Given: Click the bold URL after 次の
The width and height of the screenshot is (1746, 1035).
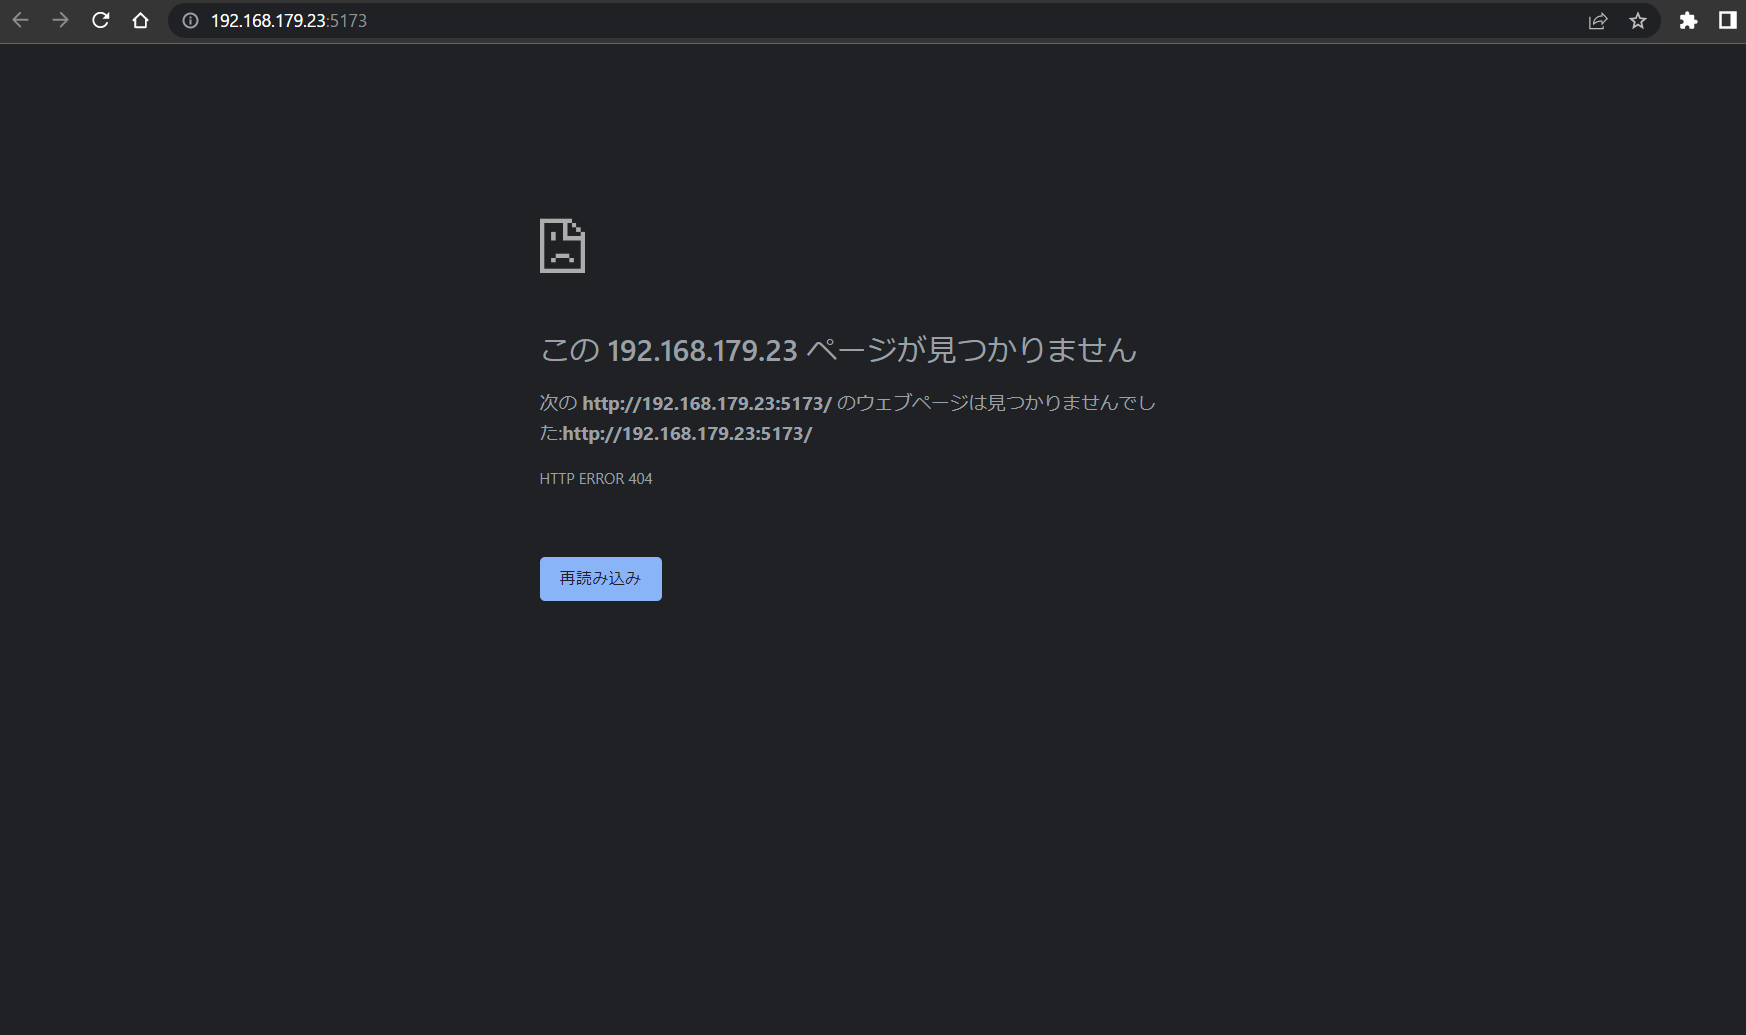Looking at the screenshot, I should tap(707, 403).
